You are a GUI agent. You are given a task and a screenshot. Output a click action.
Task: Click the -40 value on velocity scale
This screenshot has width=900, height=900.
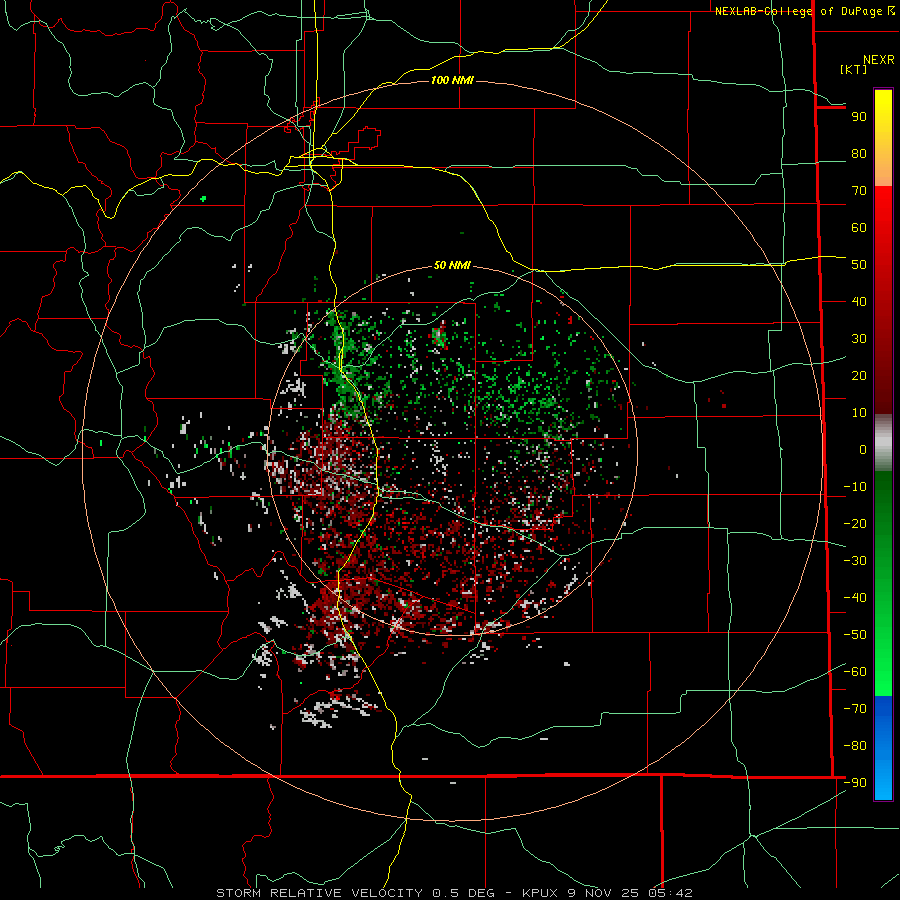click(855, 598)
